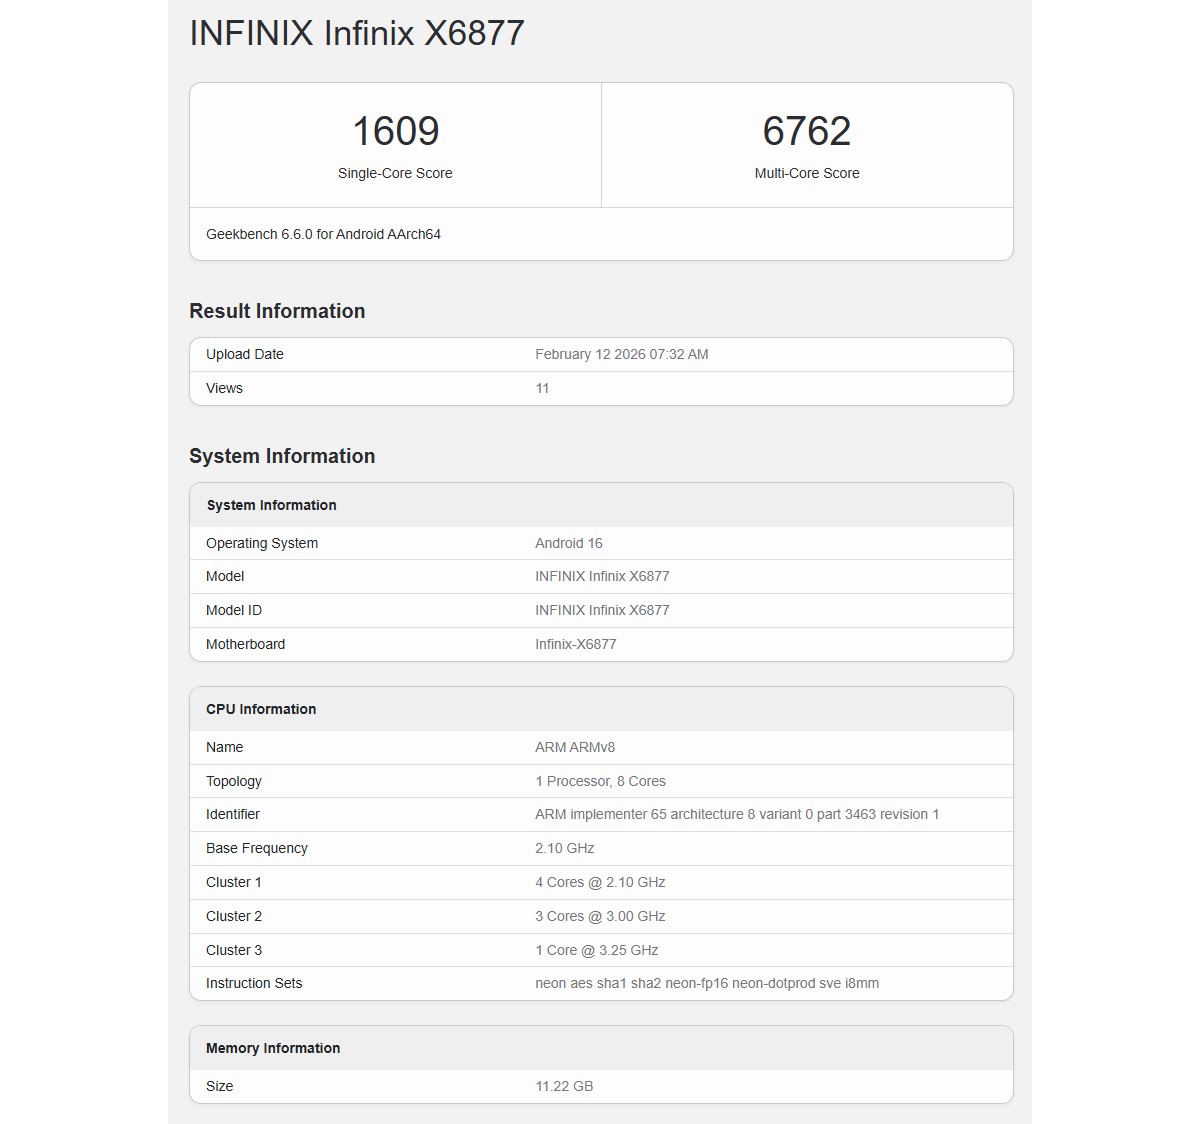Select the Single-Core Score value 1609

coord(396,130)
